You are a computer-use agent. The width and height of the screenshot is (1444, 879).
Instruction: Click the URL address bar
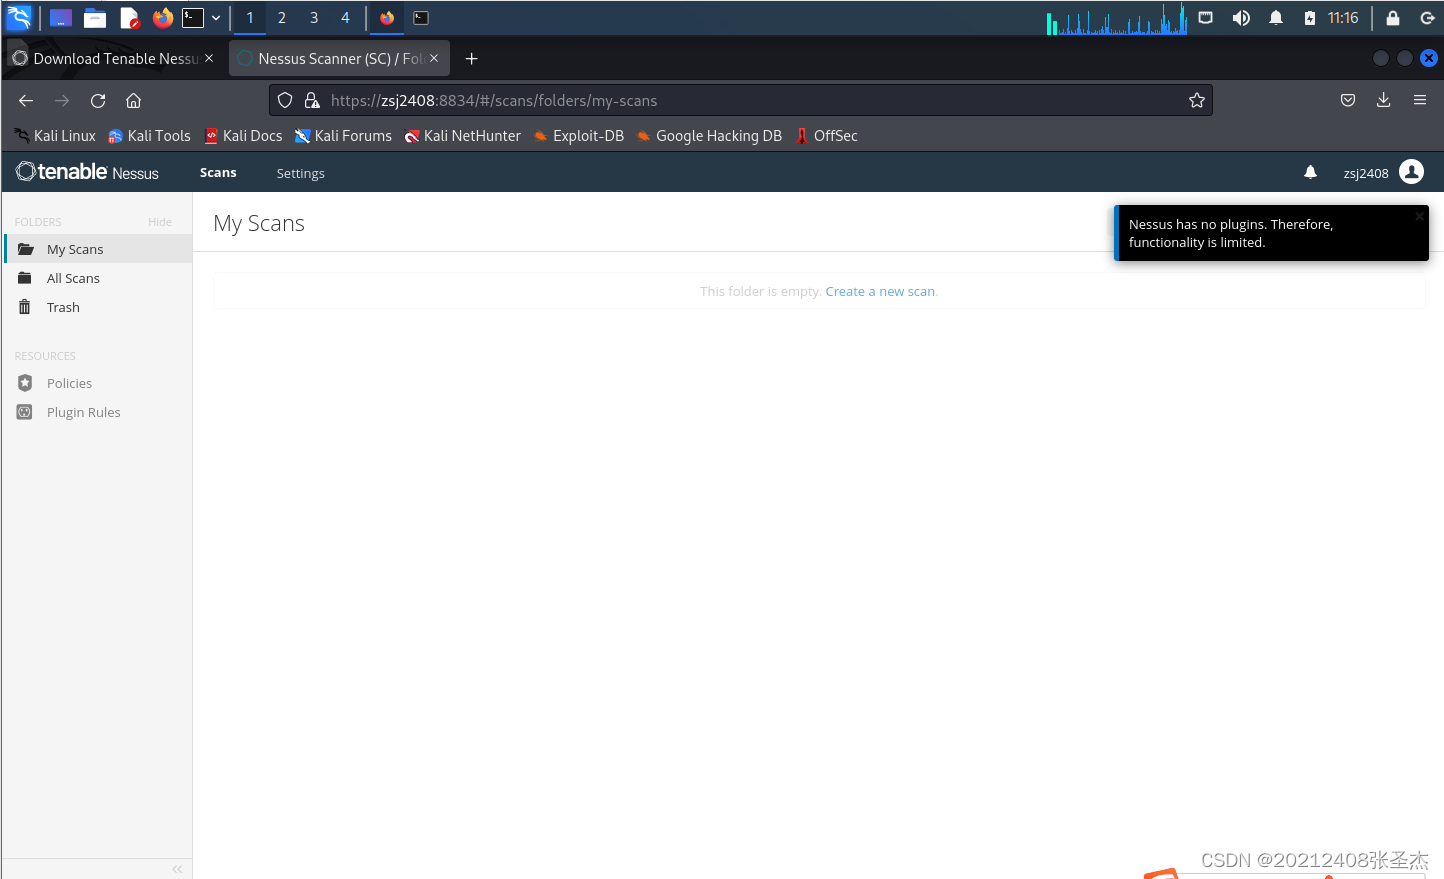coord(740,100)
